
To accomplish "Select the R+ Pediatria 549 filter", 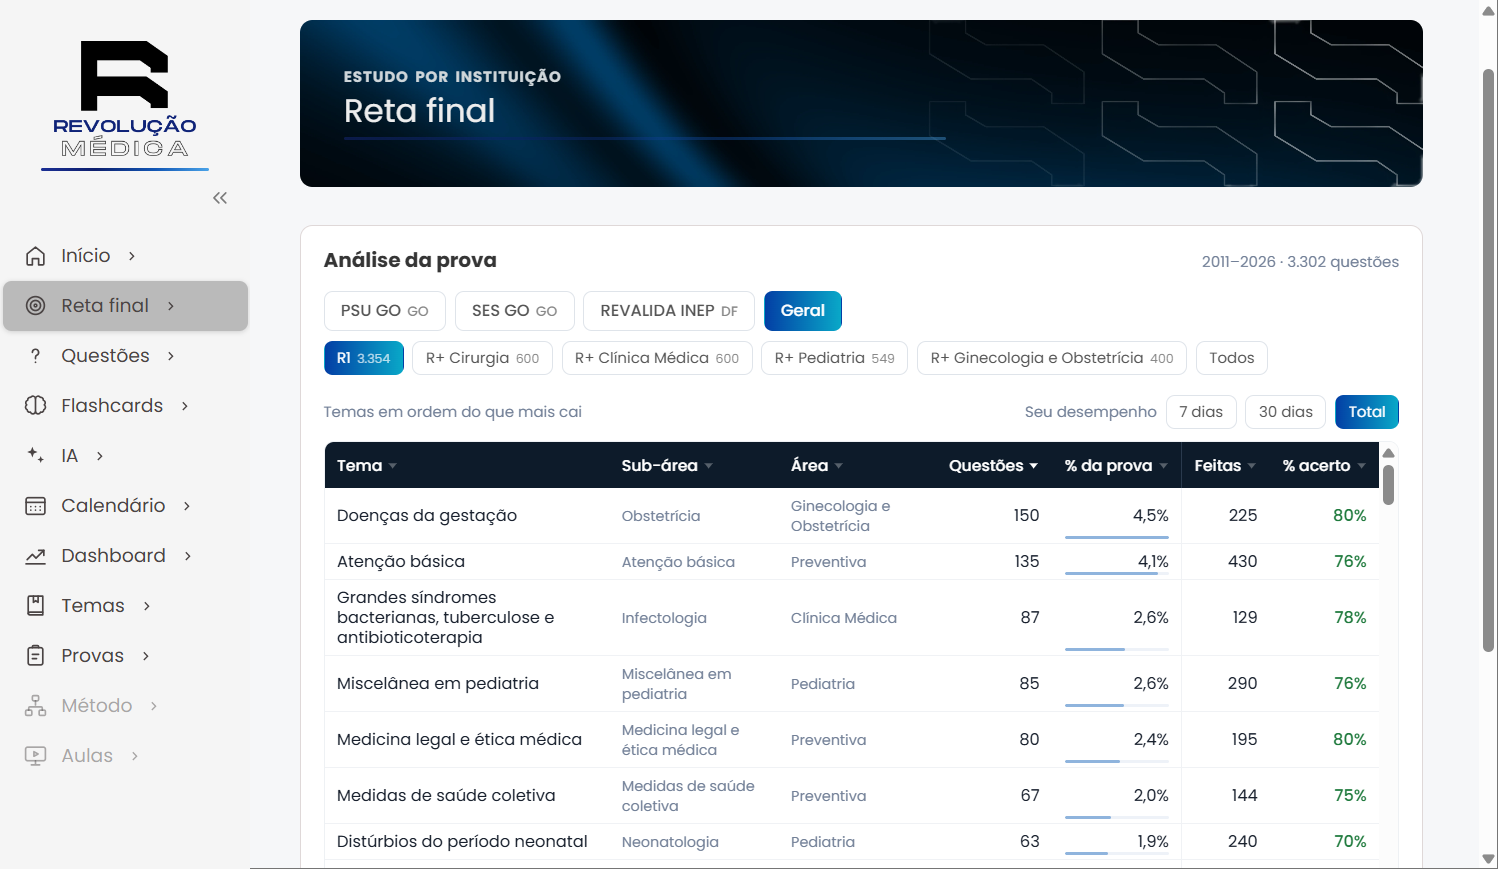I will click(x=834, y=358).
